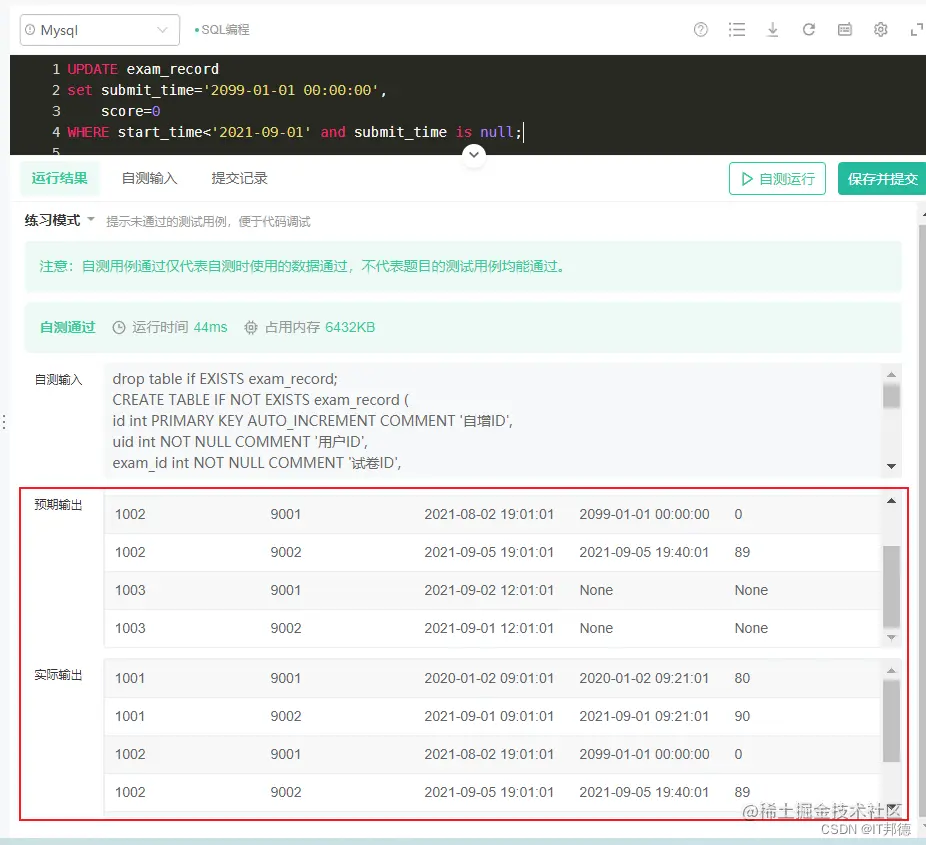
Task: Click expected output 2021-09-02 12:01:01 cell
Action: coord(489,590)
